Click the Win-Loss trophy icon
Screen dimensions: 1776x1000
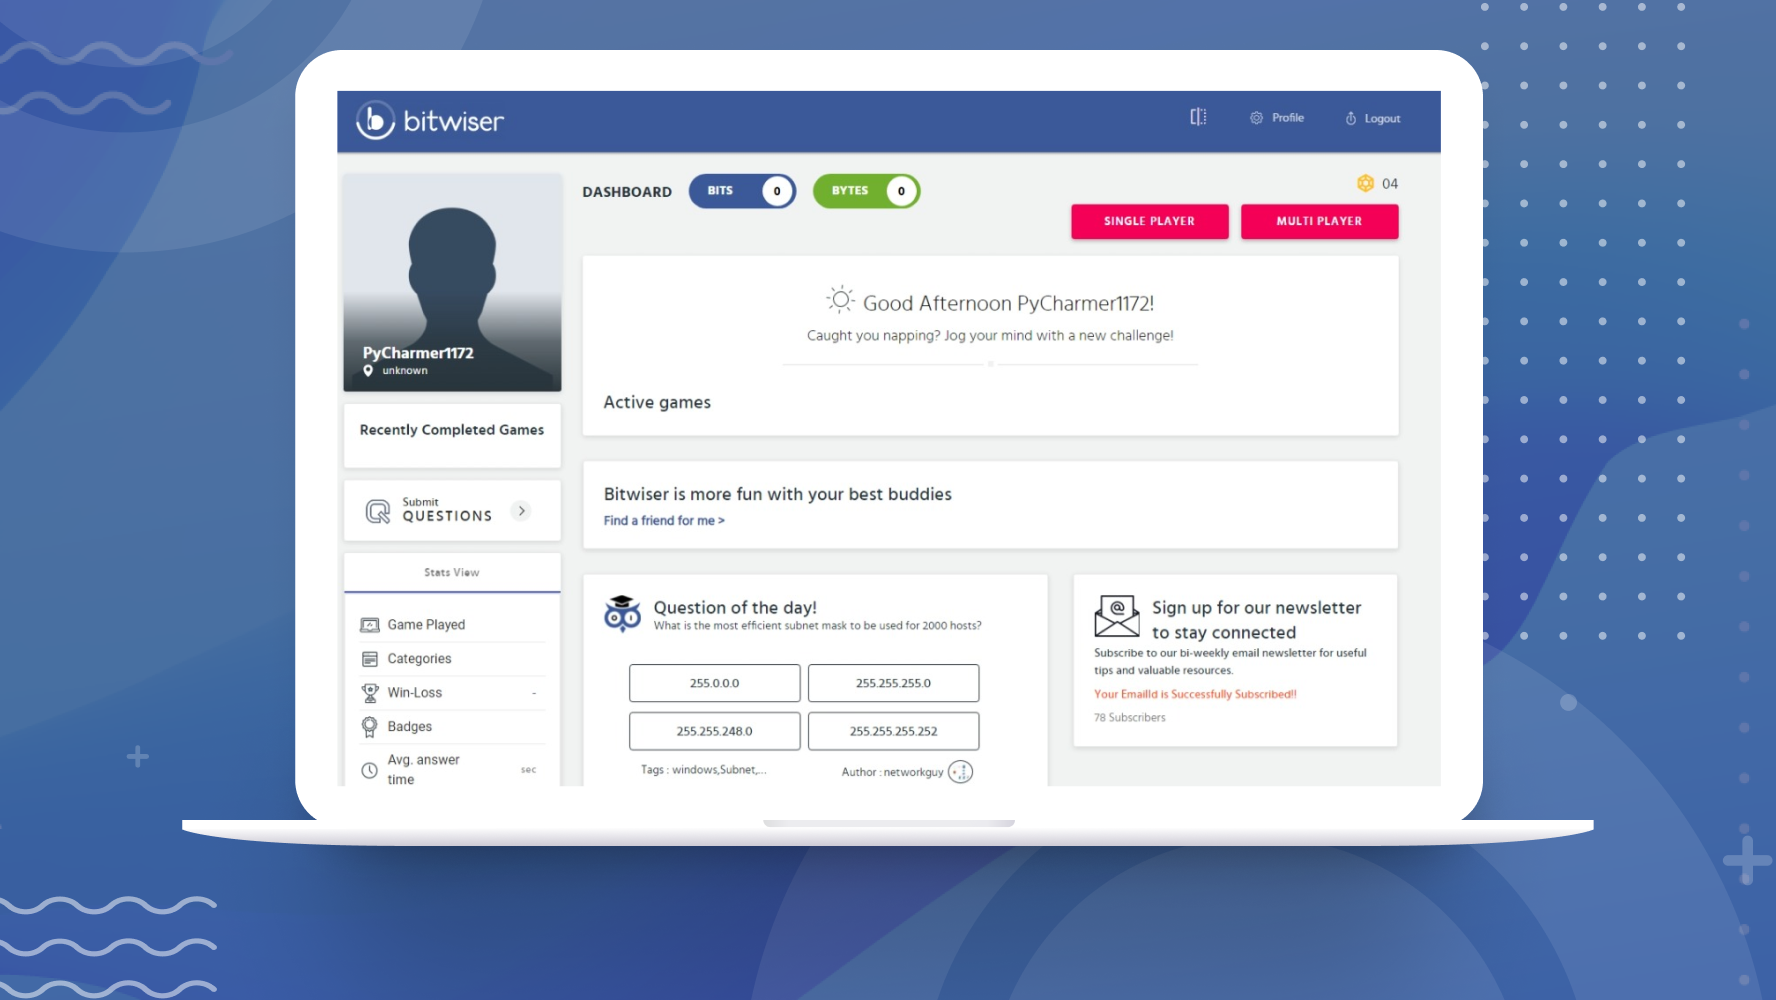click(x=369, y=691)
